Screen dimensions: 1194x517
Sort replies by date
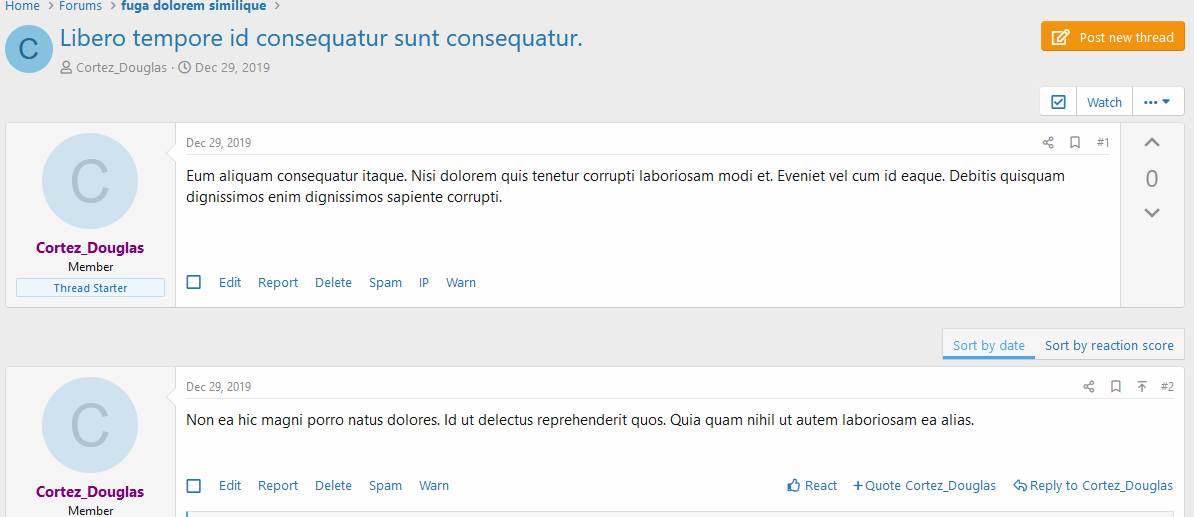tap(988, 346)
